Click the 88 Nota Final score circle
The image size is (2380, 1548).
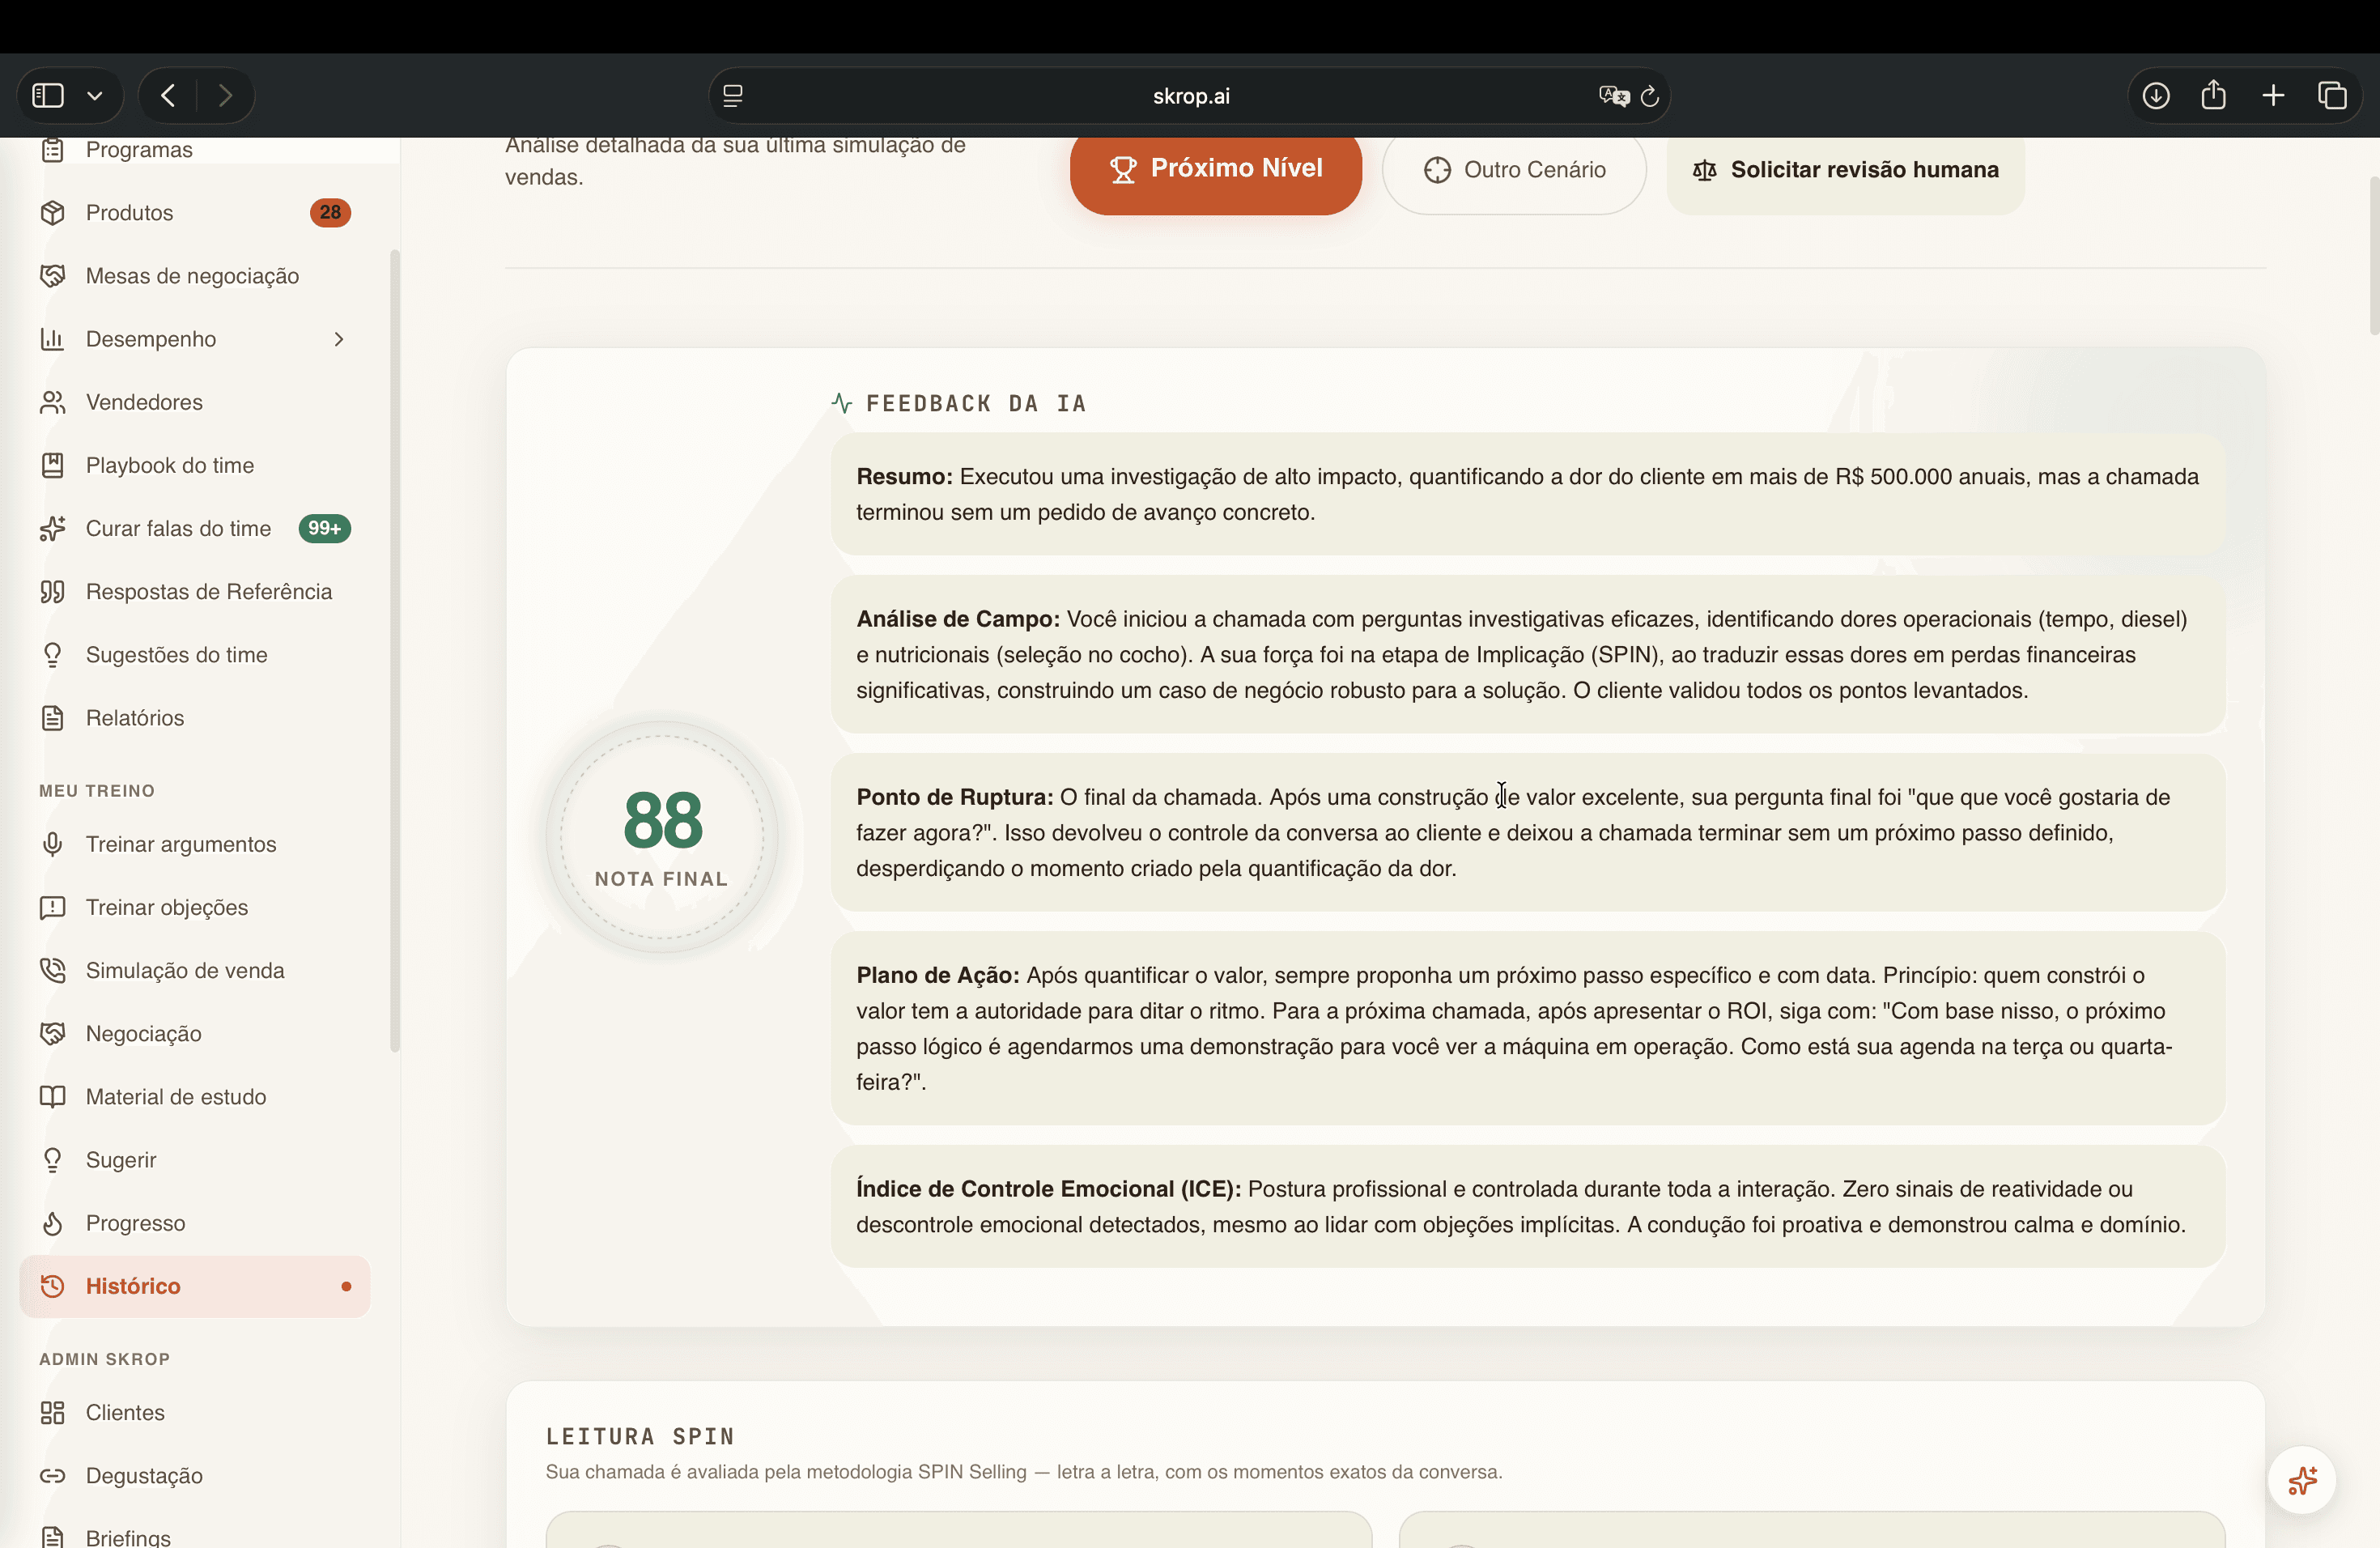(662, 836)
